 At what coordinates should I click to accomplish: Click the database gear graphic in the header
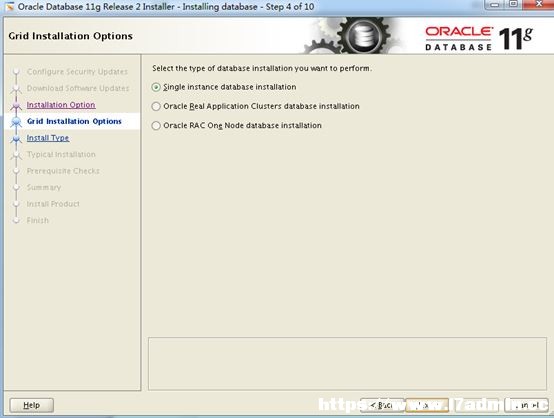click(x=363, y=36)
